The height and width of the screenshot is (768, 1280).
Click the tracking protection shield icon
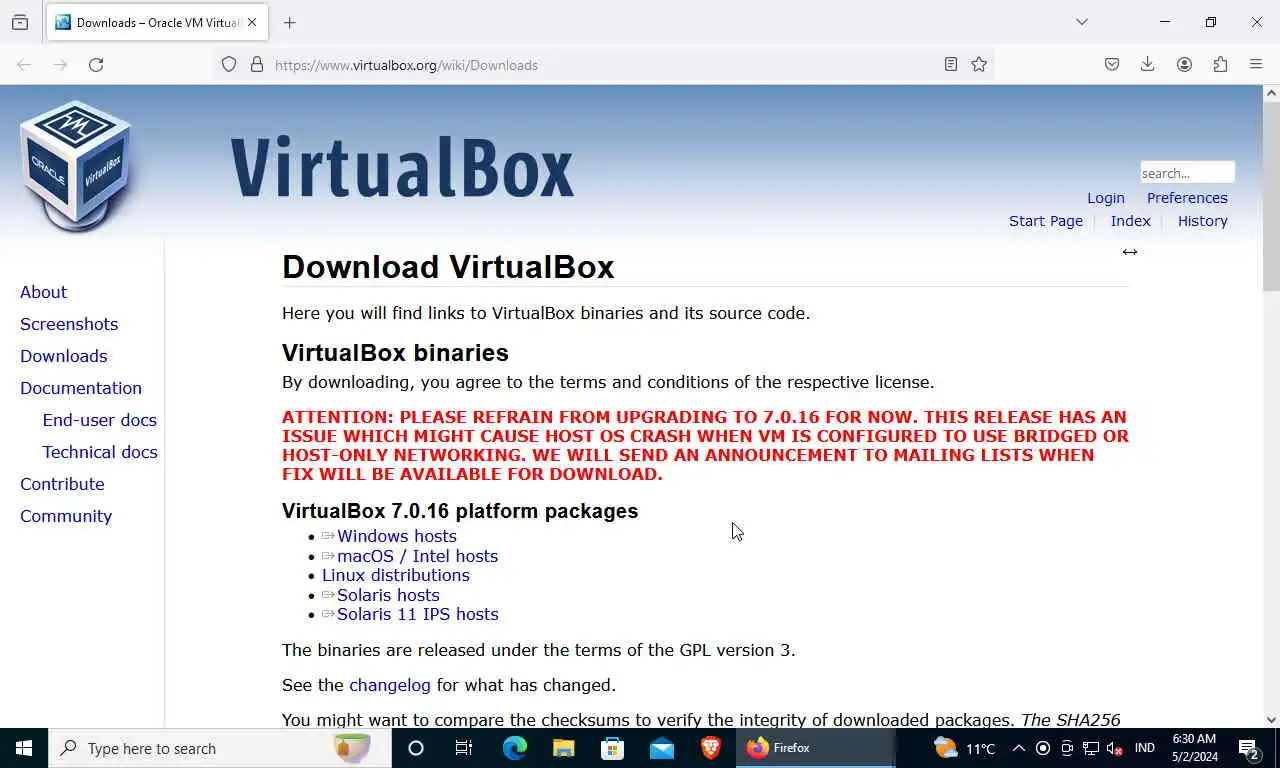pyautogui.click(x=229, y=65)
